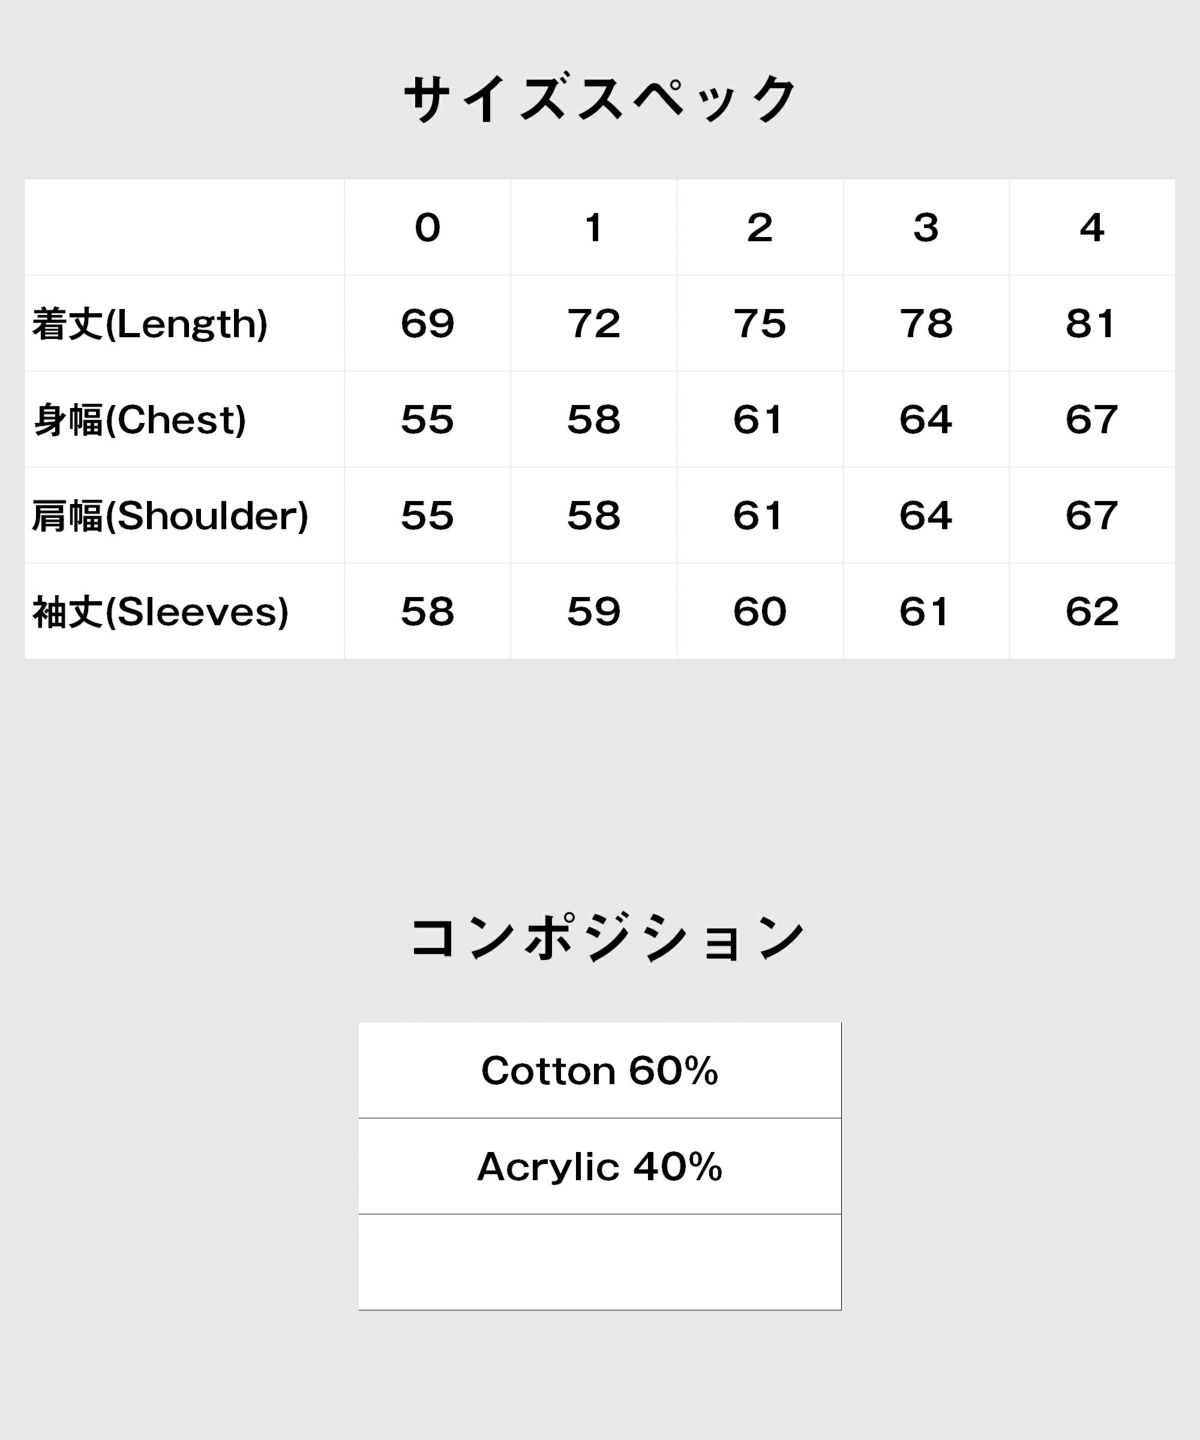1200x1440 pixels.
Task: Click the 肩幅(Shoulder) row label
Action: tap(170, 516)
